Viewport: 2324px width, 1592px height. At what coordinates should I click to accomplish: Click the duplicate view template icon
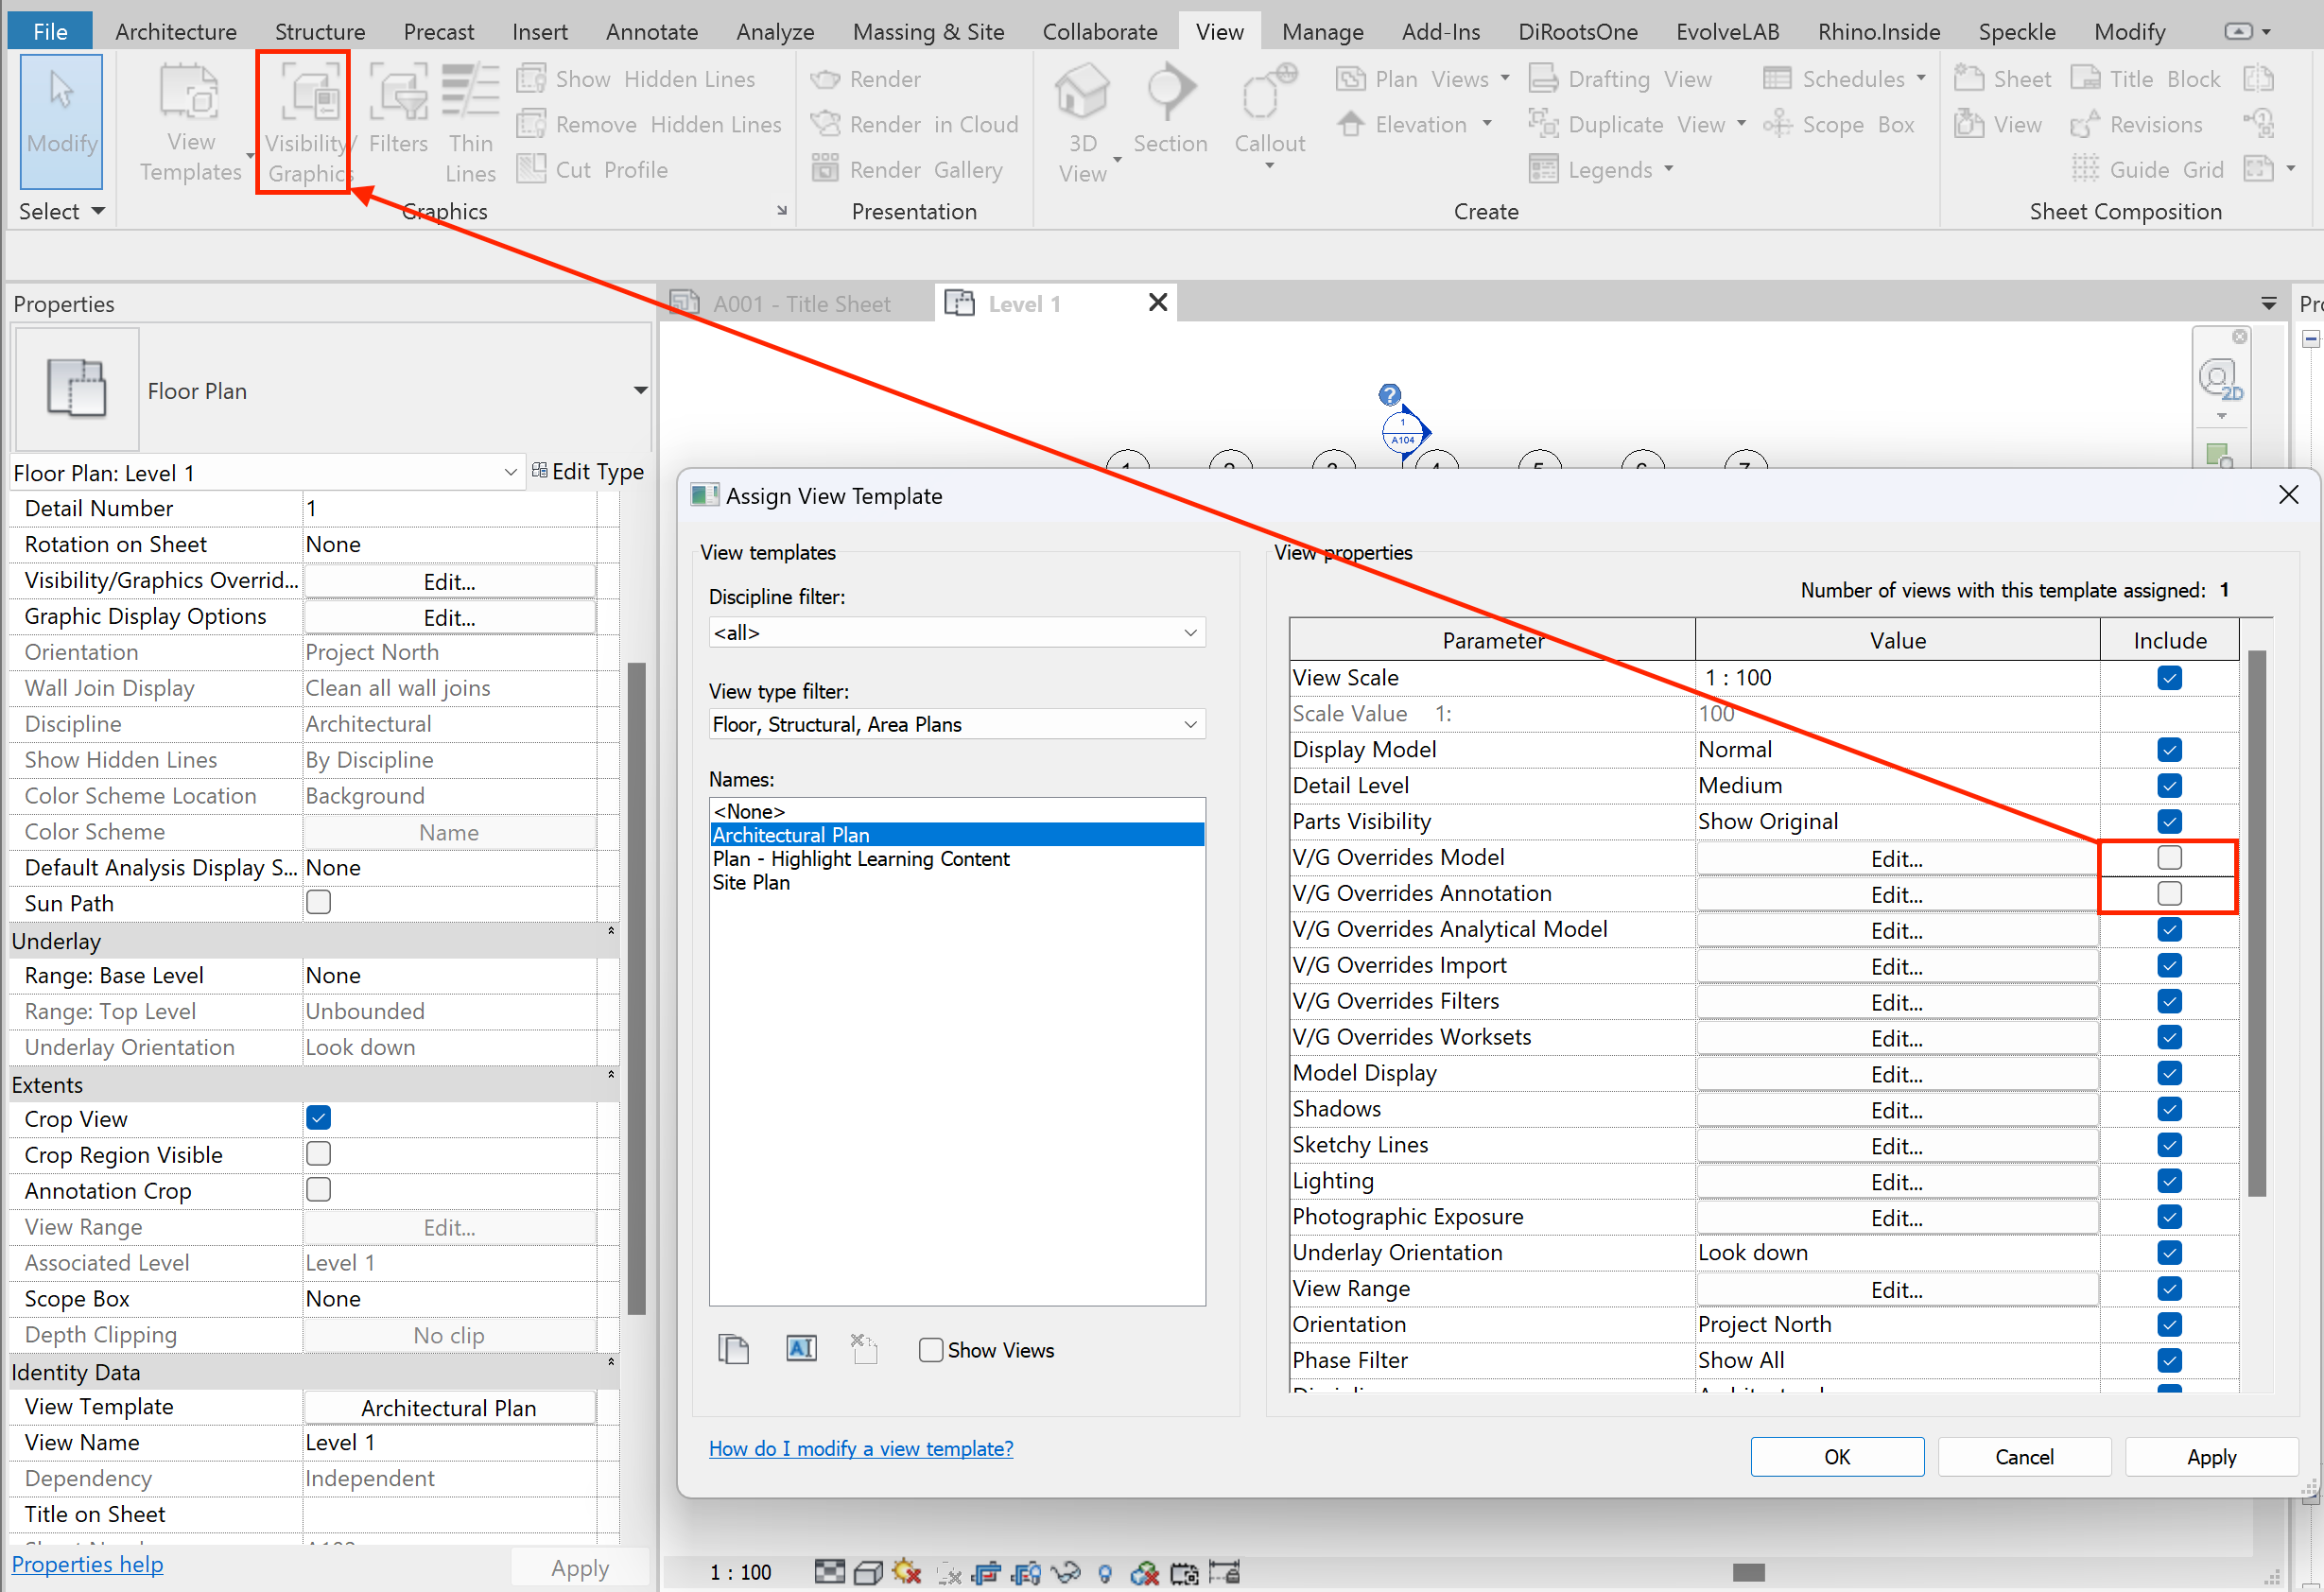[x=733, y=1349]
